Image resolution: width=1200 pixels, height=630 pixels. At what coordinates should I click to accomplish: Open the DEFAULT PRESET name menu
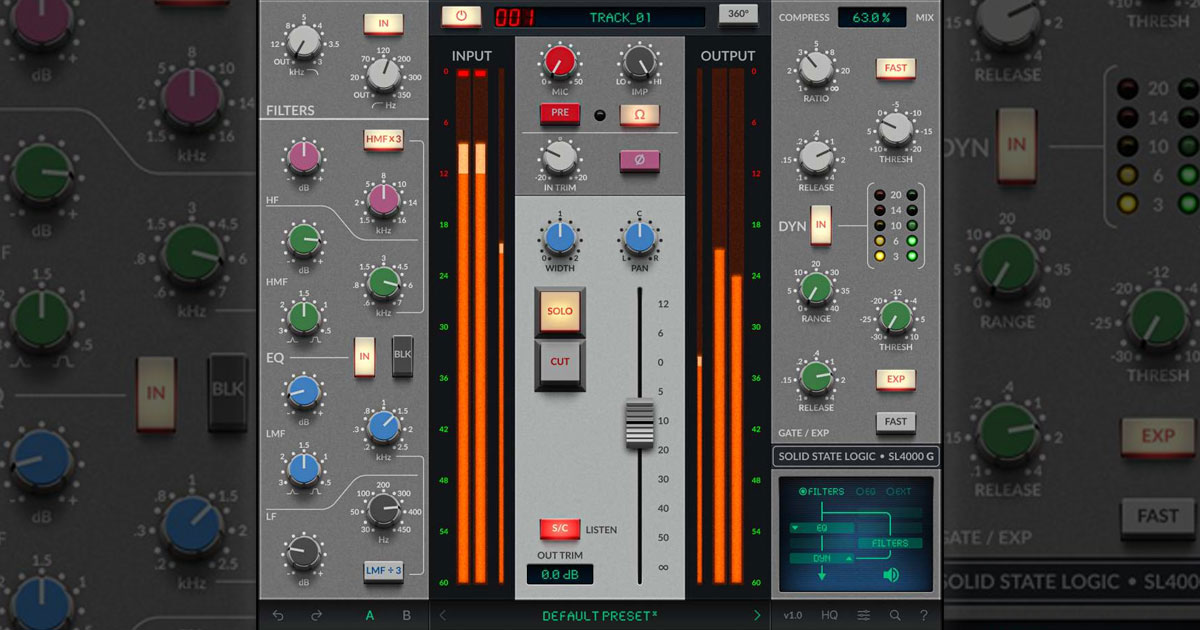click(600, 616)
